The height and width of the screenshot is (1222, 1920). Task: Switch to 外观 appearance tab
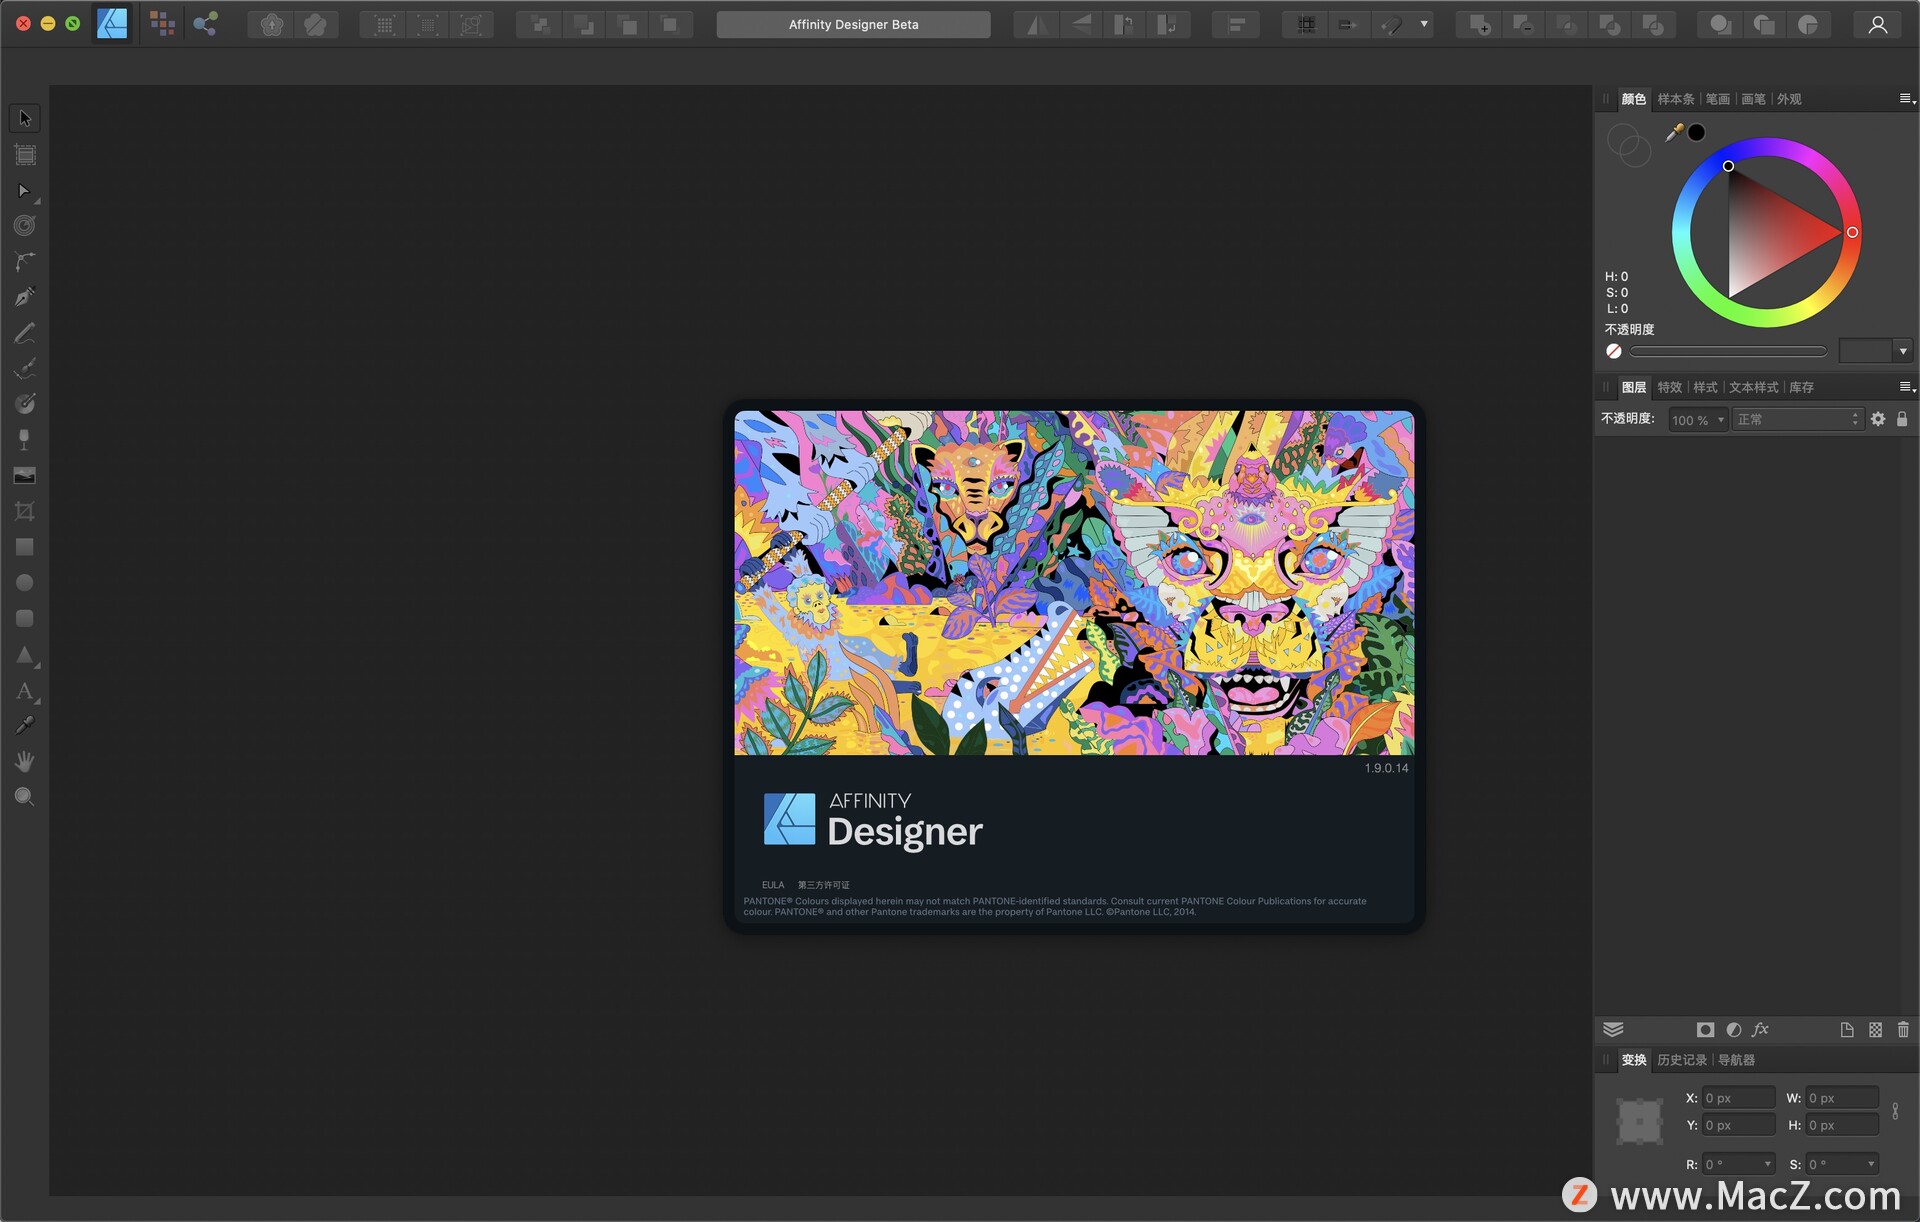(x=1789, y=99)
